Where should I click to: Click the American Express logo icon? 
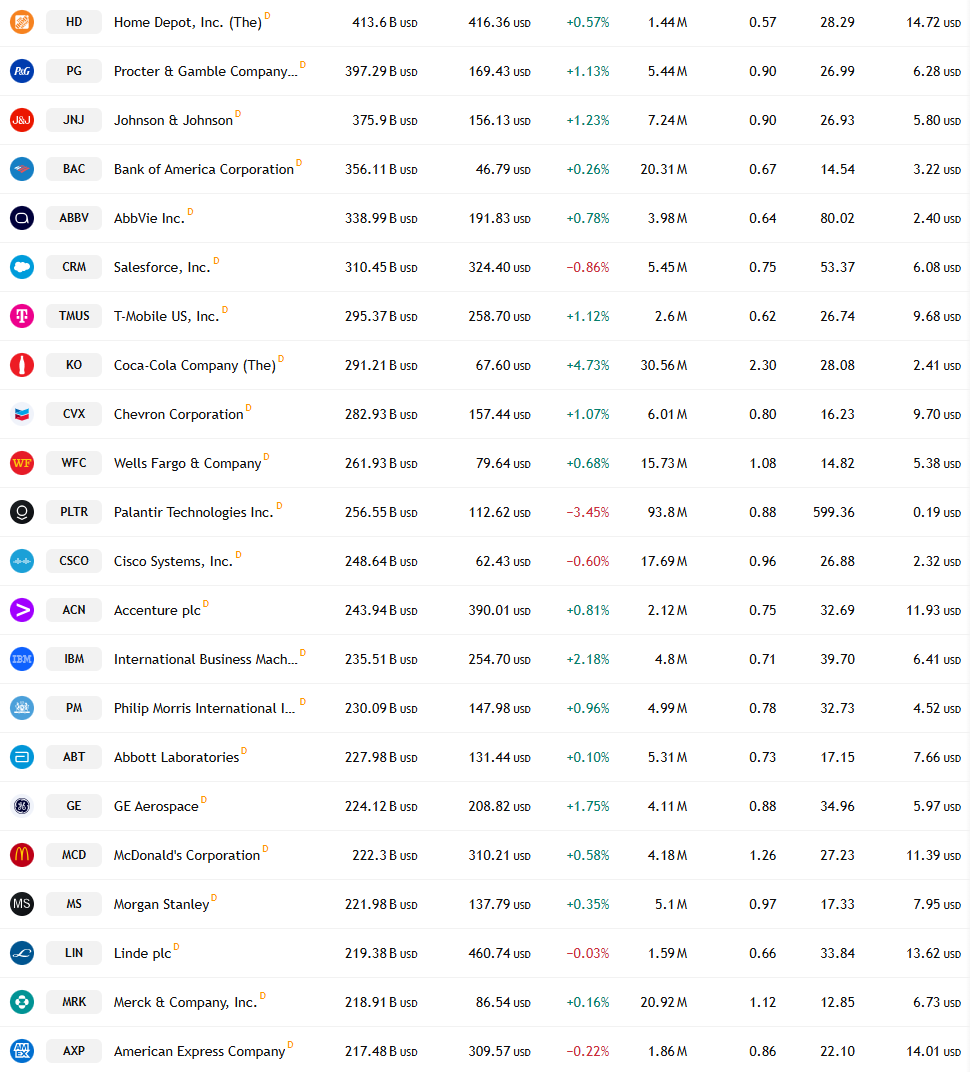(22, 1051)
